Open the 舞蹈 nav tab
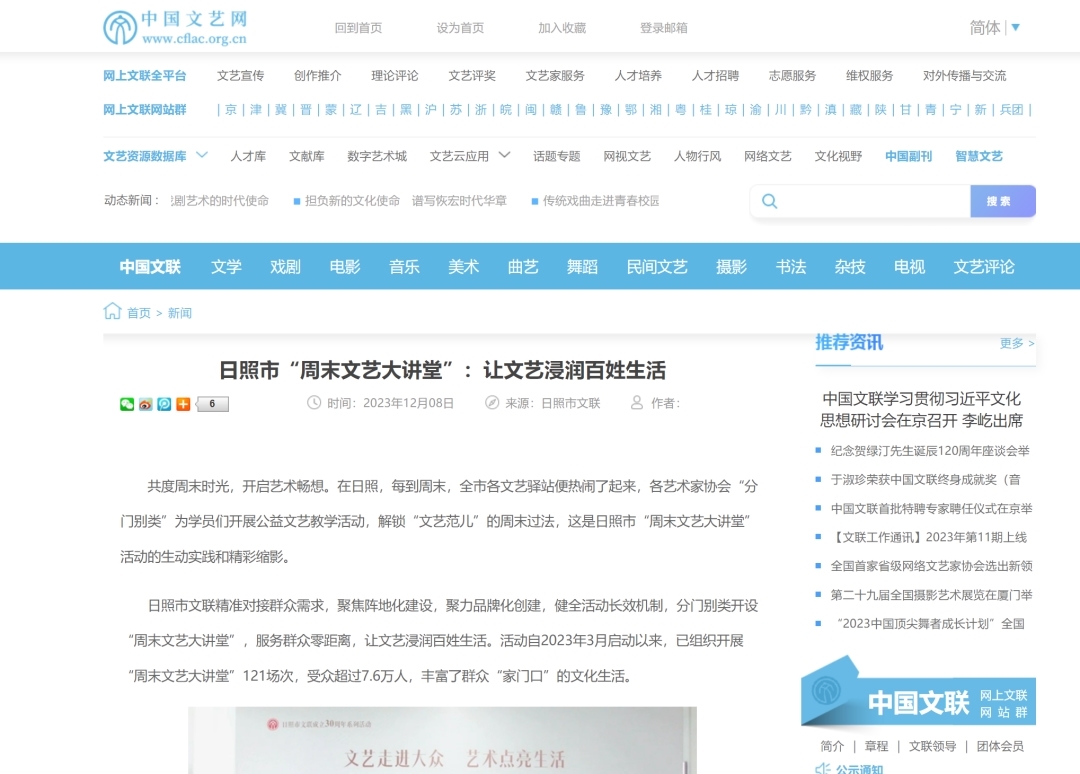 pyautogui.click(x=582, y=266)
